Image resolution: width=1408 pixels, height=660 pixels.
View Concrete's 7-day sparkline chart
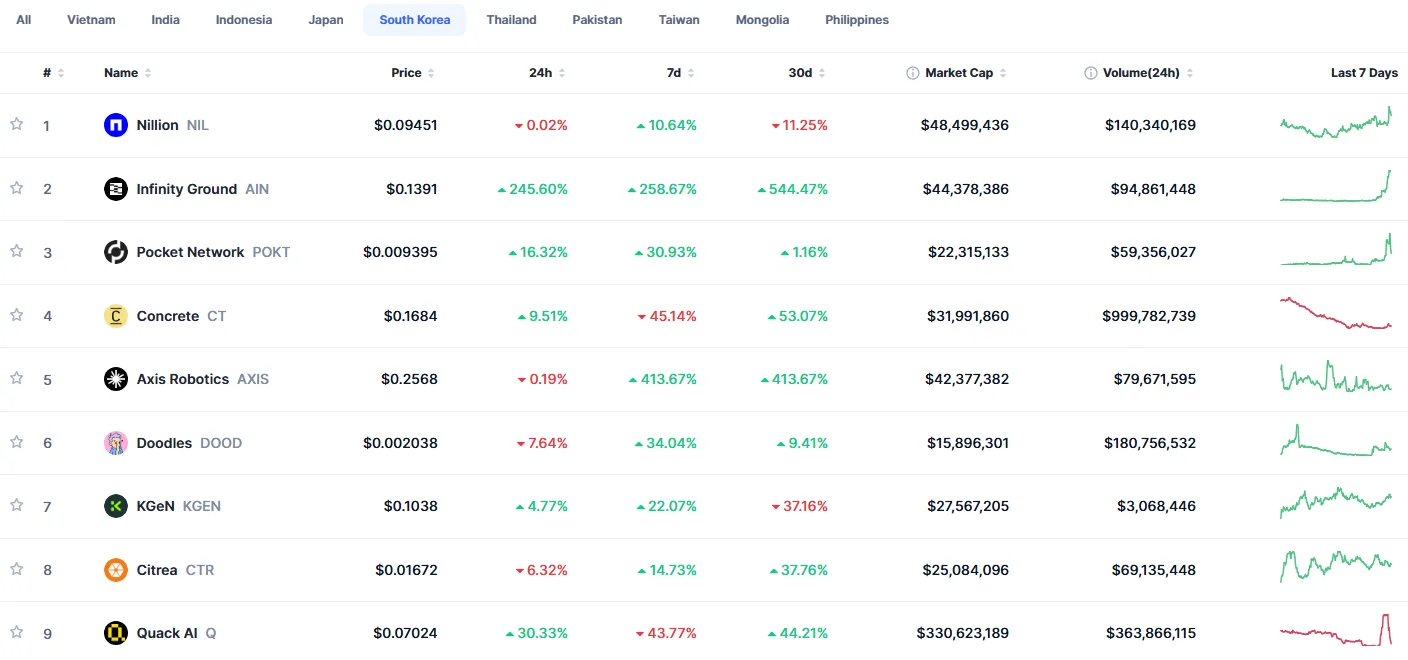(x=1336, y=314)
